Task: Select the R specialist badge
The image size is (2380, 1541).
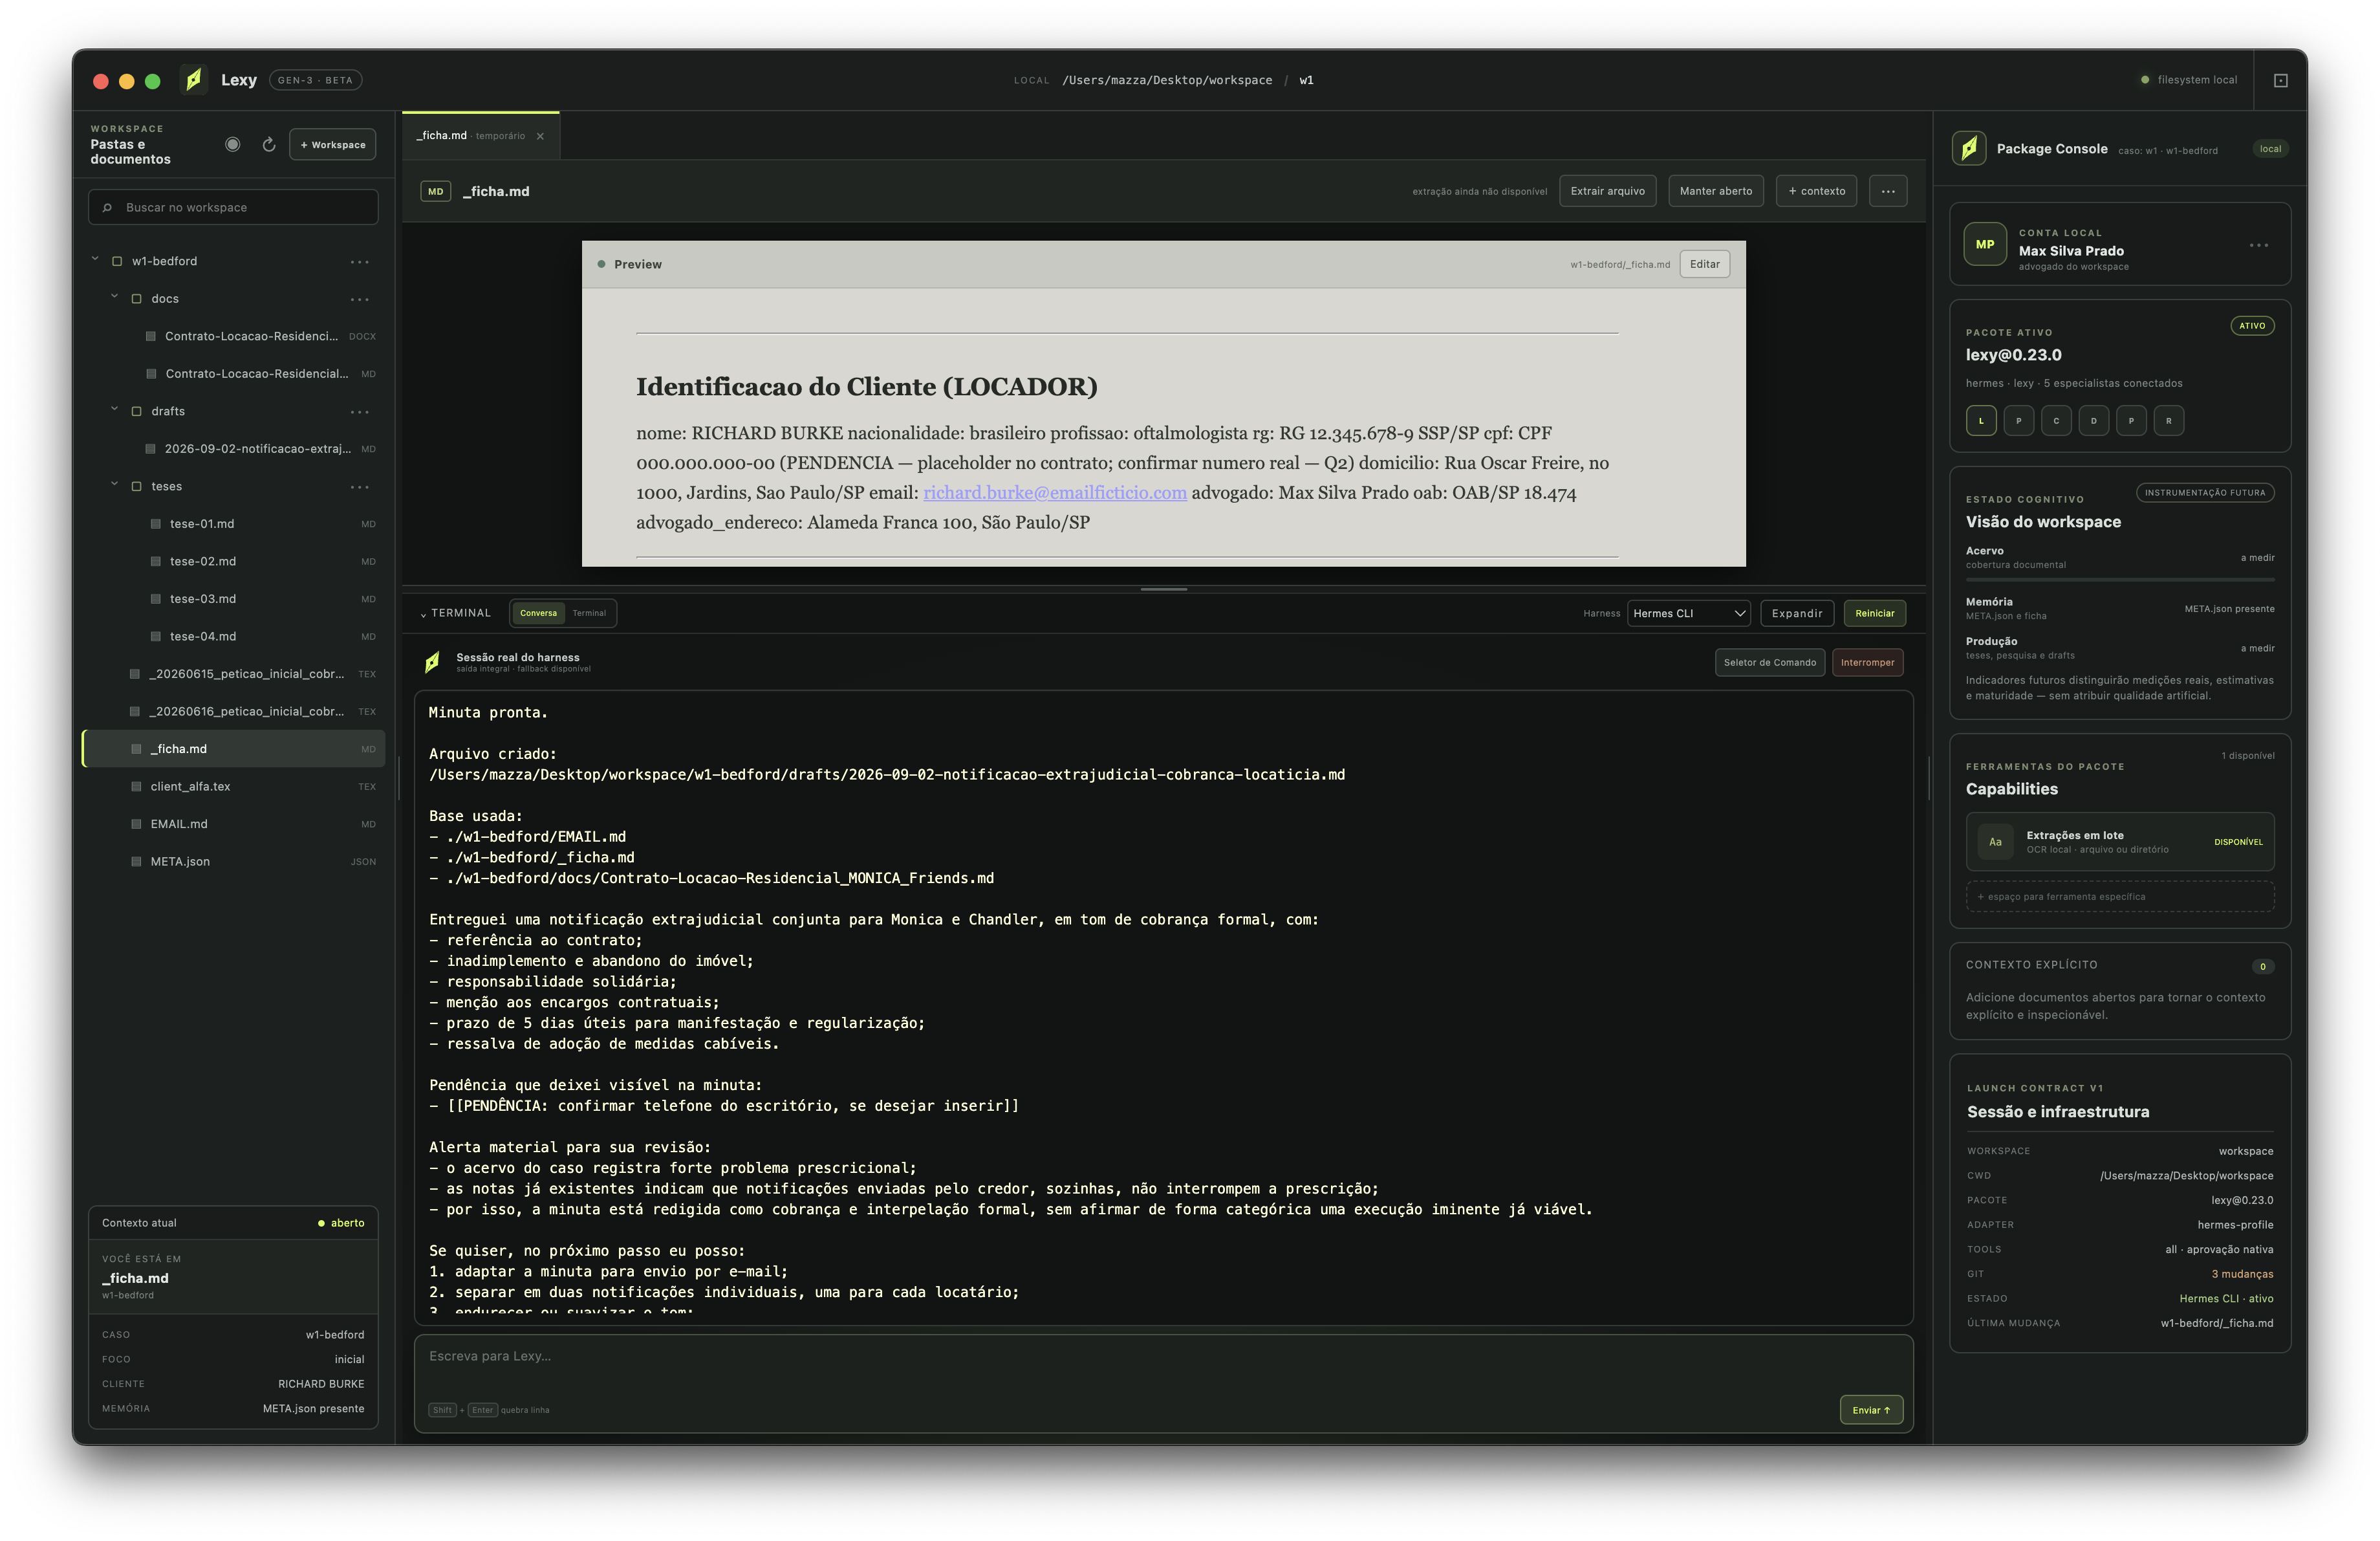Action: tap(2169, 421)
